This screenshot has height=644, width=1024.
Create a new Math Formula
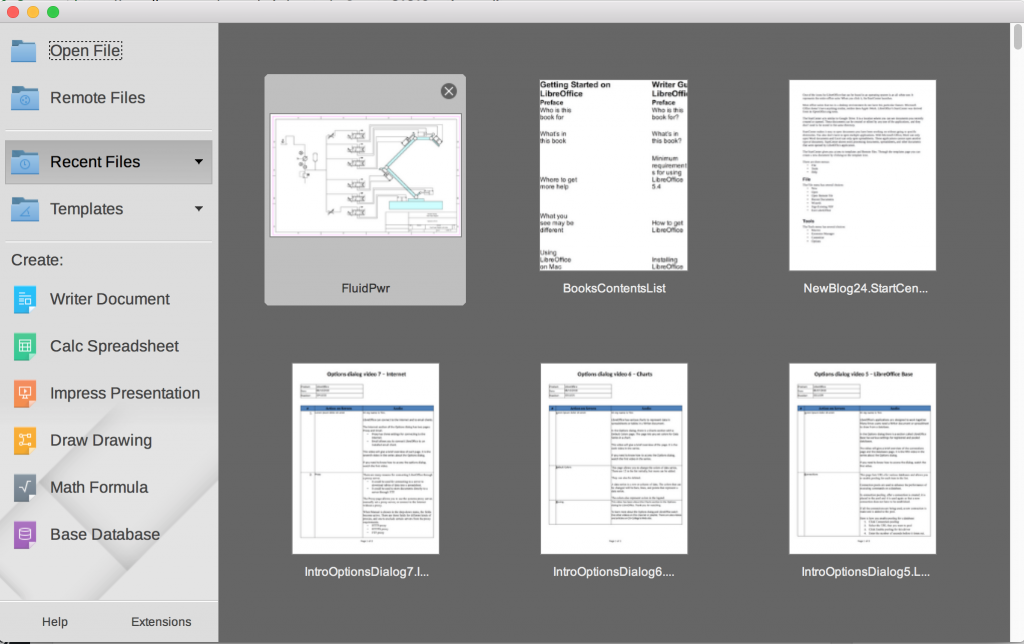pos(99,487)
